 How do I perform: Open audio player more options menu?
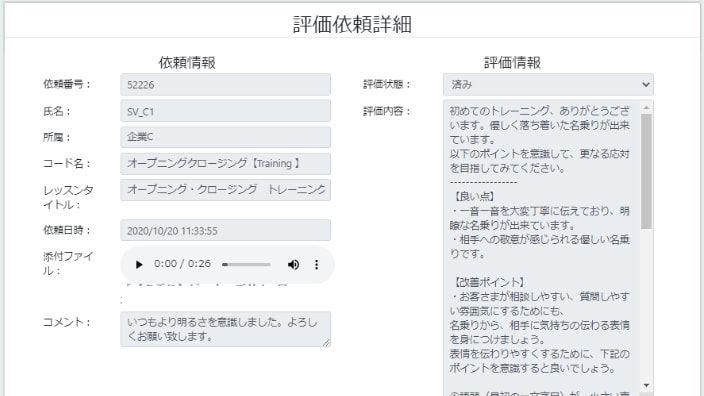317,264
